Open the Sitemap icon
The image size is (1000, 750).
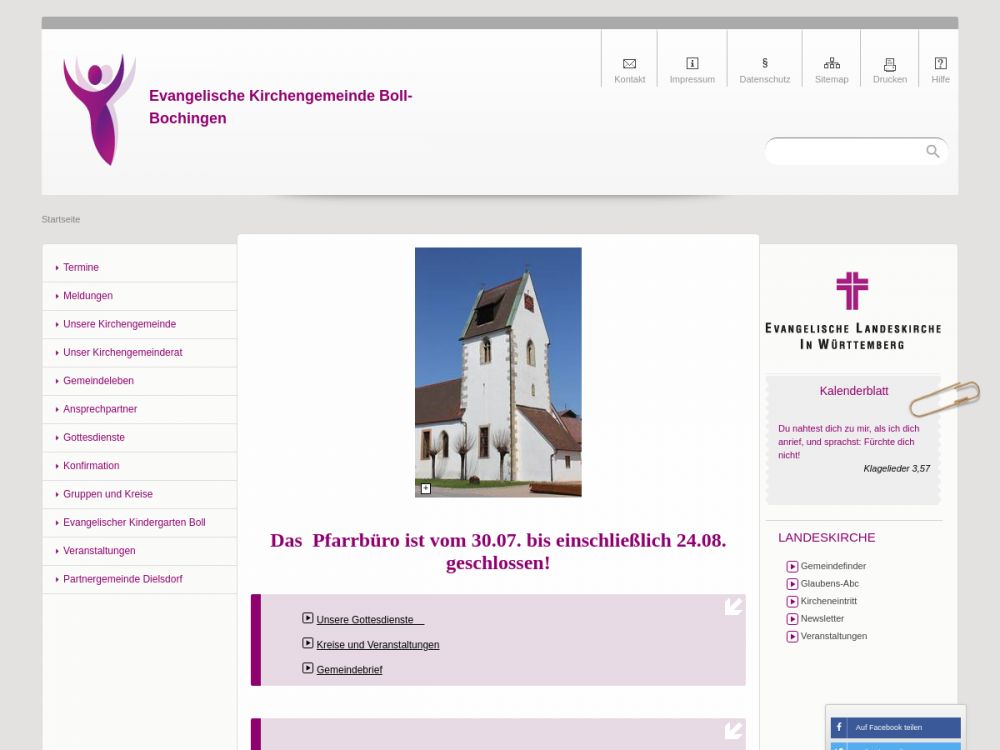831,64
